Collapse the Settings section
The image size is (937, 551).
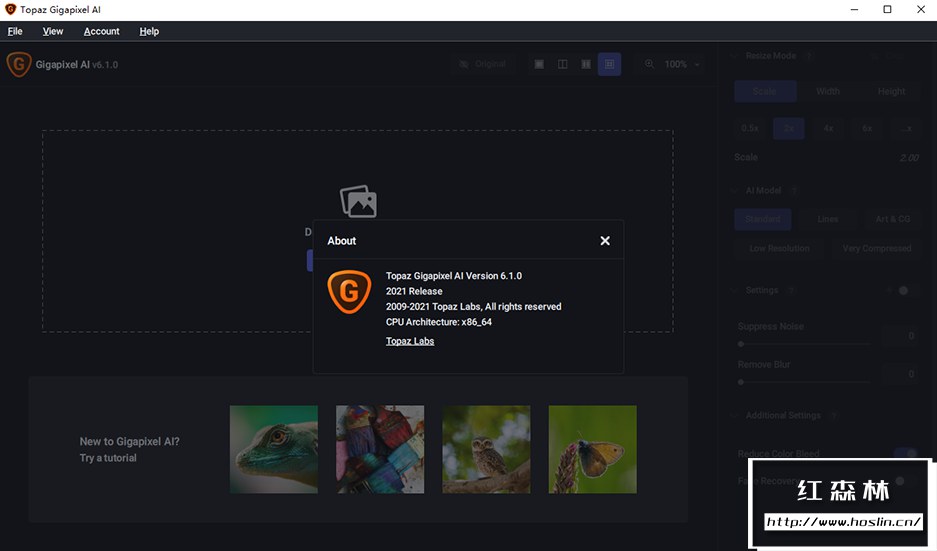point(734,290)
